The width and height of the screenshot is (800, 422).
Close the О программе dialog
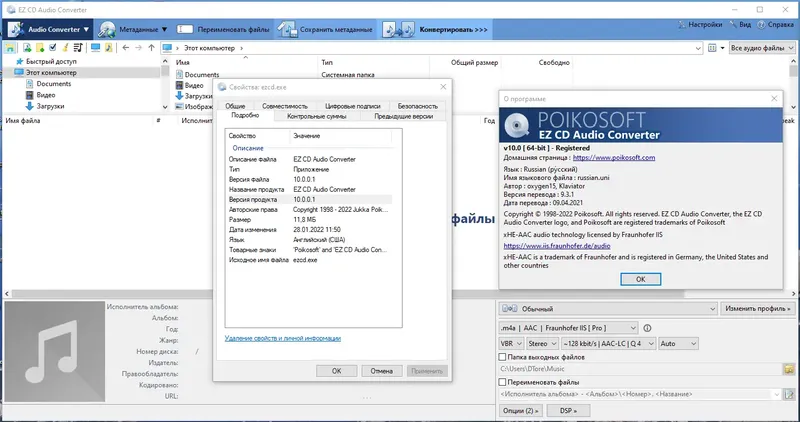pyautogui.click(x=774, y=98)
